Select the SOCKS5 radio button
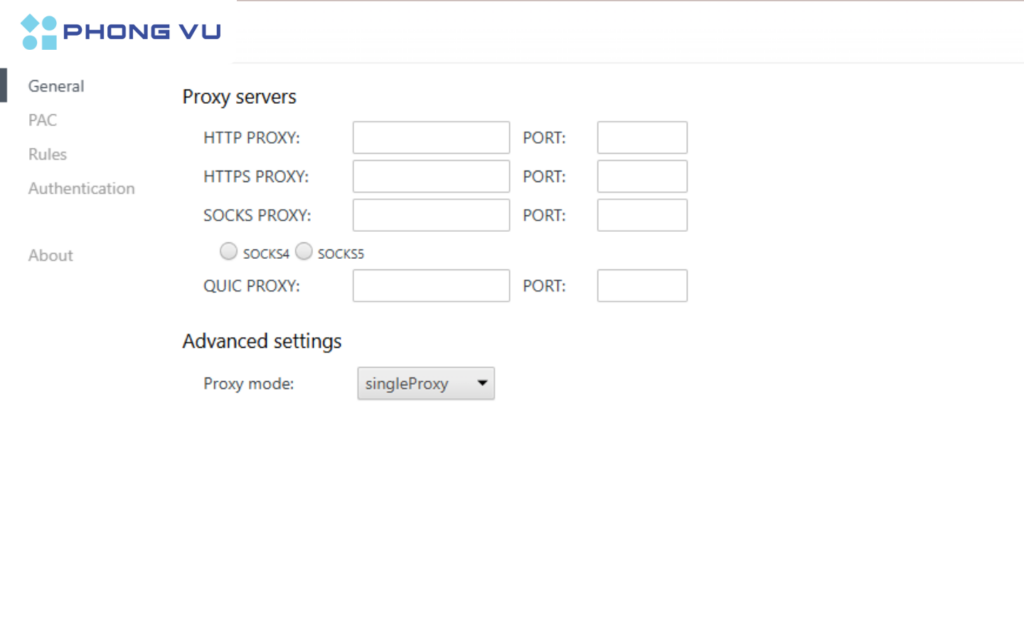 coord(303,251)
